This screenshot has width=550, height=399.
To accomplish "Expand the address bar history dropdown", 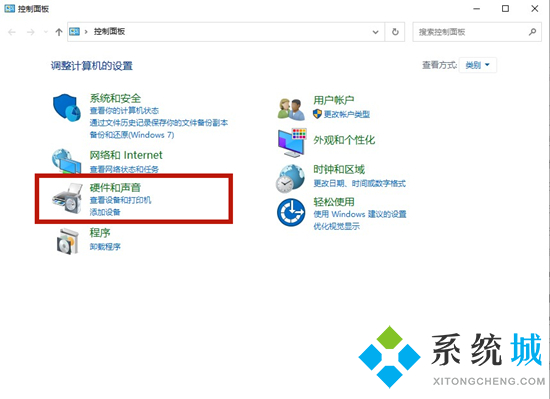I will tap(375, 32).
